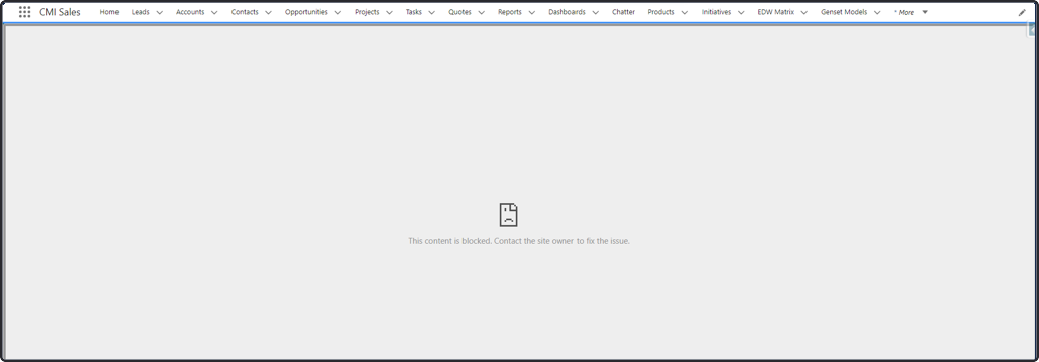This screenshot has height=362, width=1039.
Task: Open the Quotes tab
Action: coord(460,12)
